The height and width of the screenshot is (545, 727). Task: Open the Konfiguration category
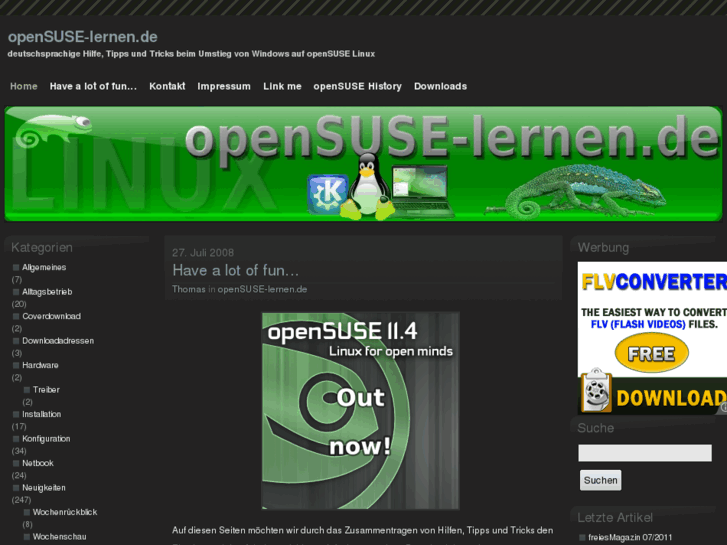click(46, 439)
